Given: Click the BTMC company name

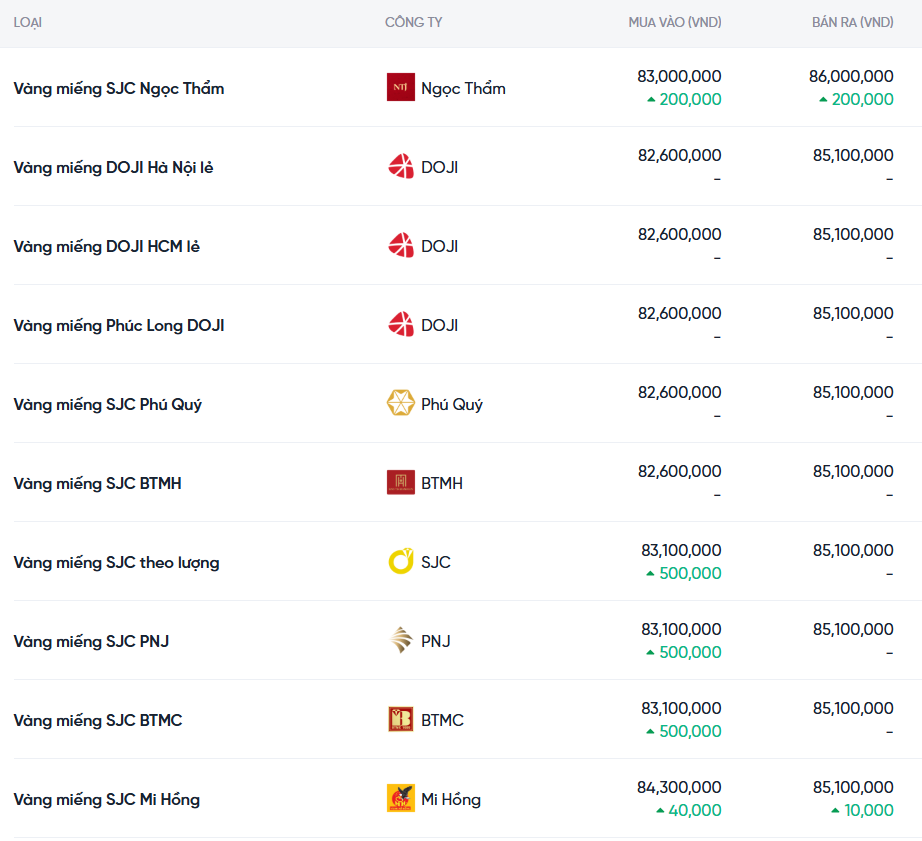Looking at the screenshot, I should coord(442,720).
